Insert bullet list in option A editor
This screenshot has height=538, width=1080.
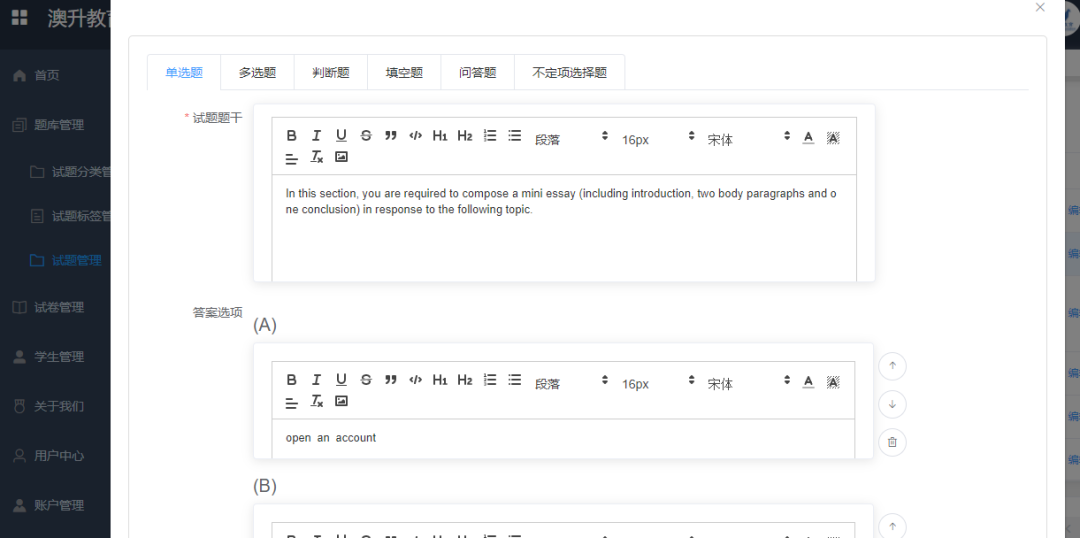515,380
